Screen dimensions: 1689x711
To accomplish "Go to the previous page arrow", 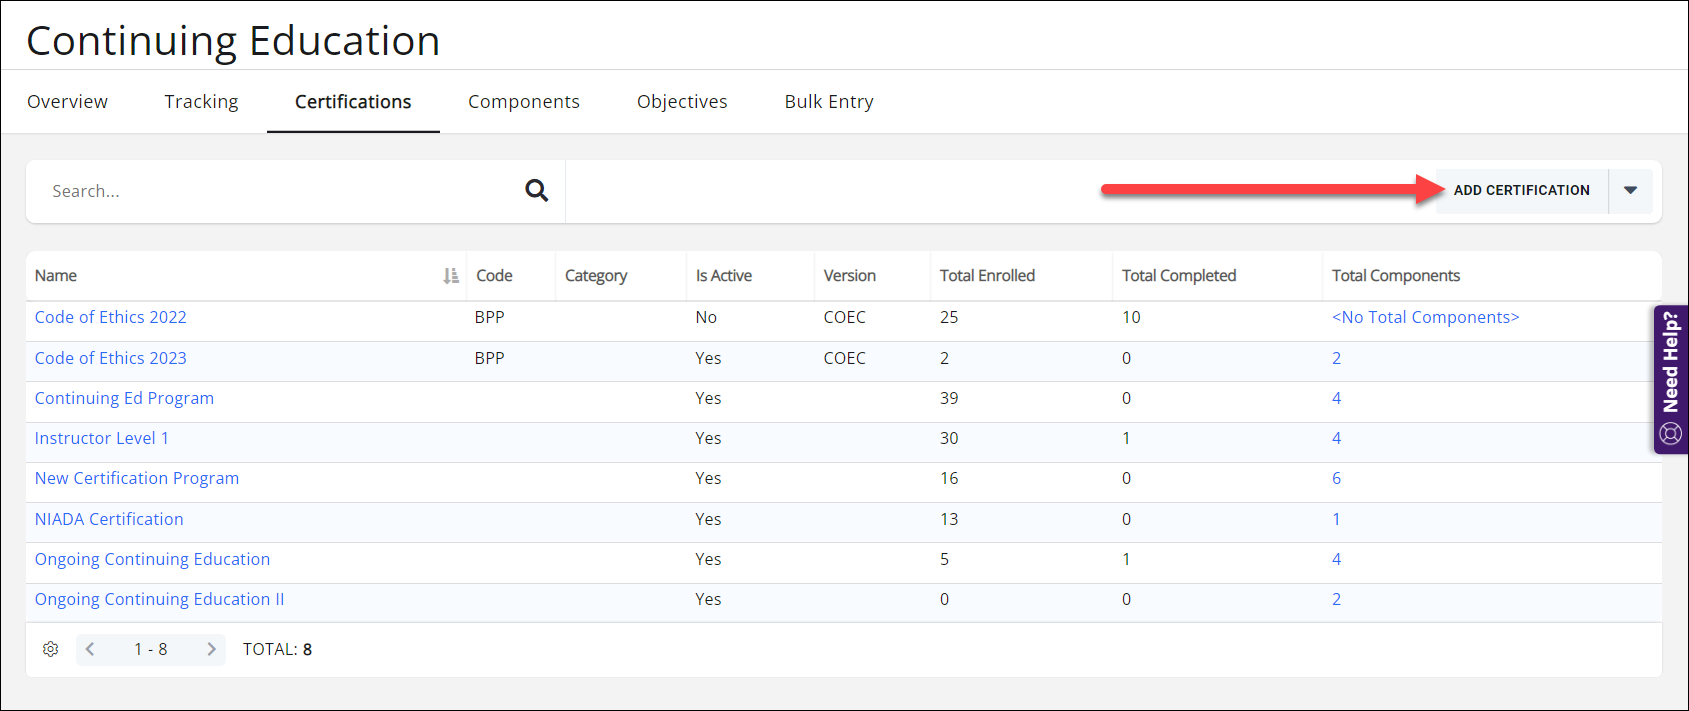I will click(x=90, y=649).
